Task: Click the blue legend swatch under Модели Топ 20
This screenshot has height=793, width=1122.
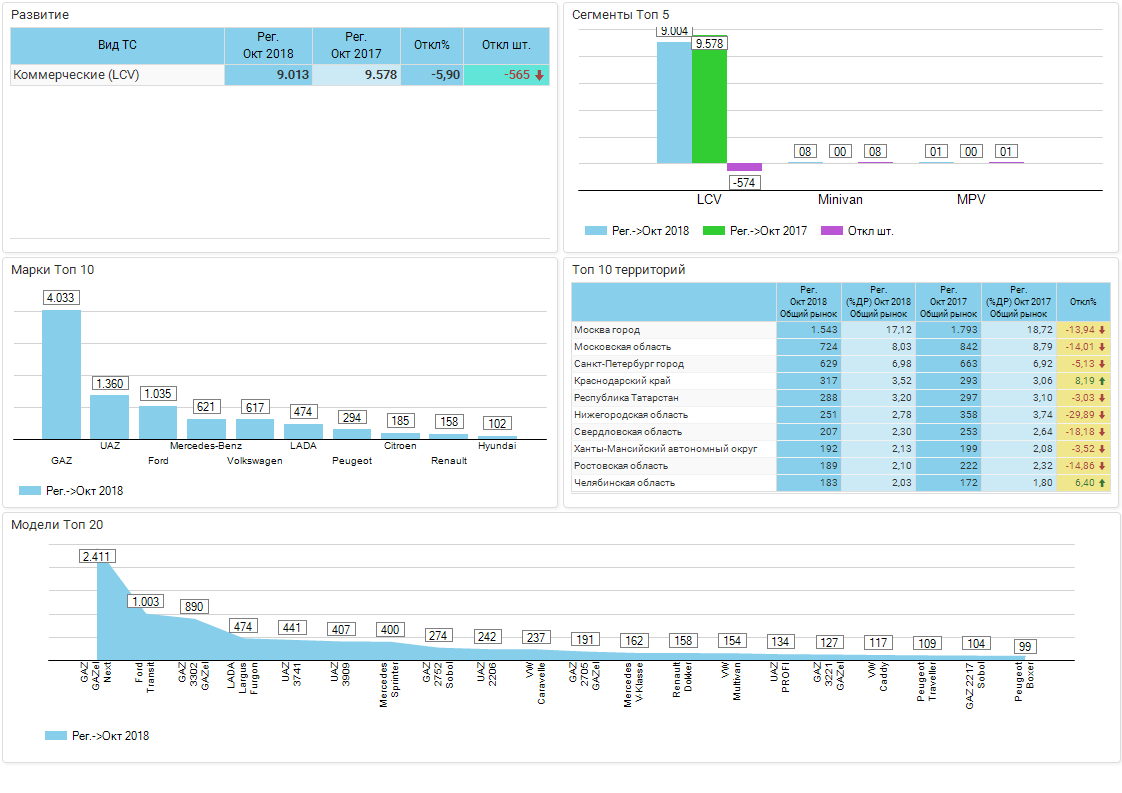Action: (56, 735)
